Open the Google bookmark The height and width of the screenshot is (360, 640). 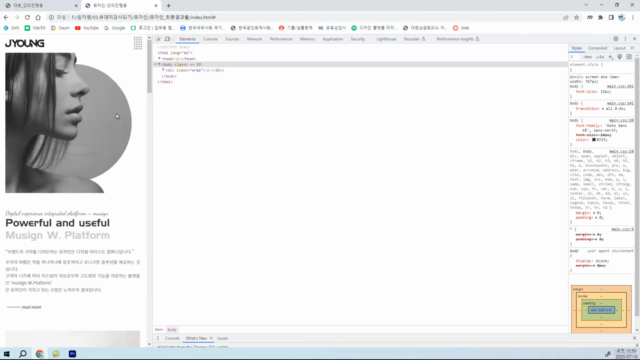(115, 28)
